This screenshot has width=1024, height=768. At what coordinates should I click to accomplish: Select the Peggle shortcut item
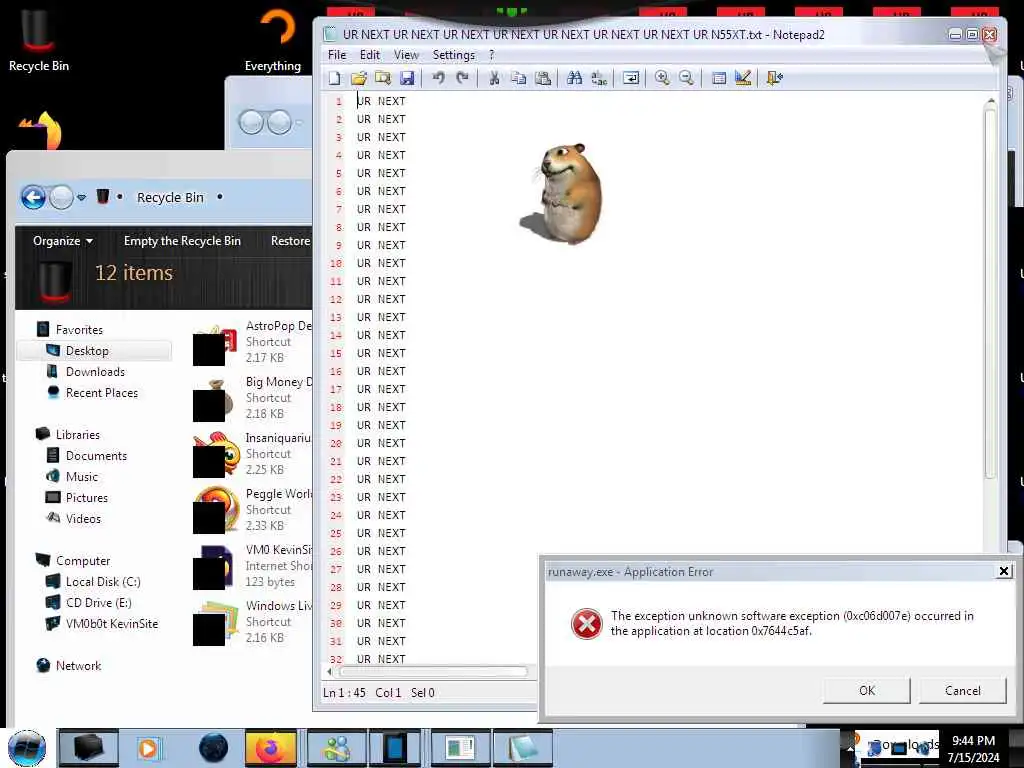point(252,509)
